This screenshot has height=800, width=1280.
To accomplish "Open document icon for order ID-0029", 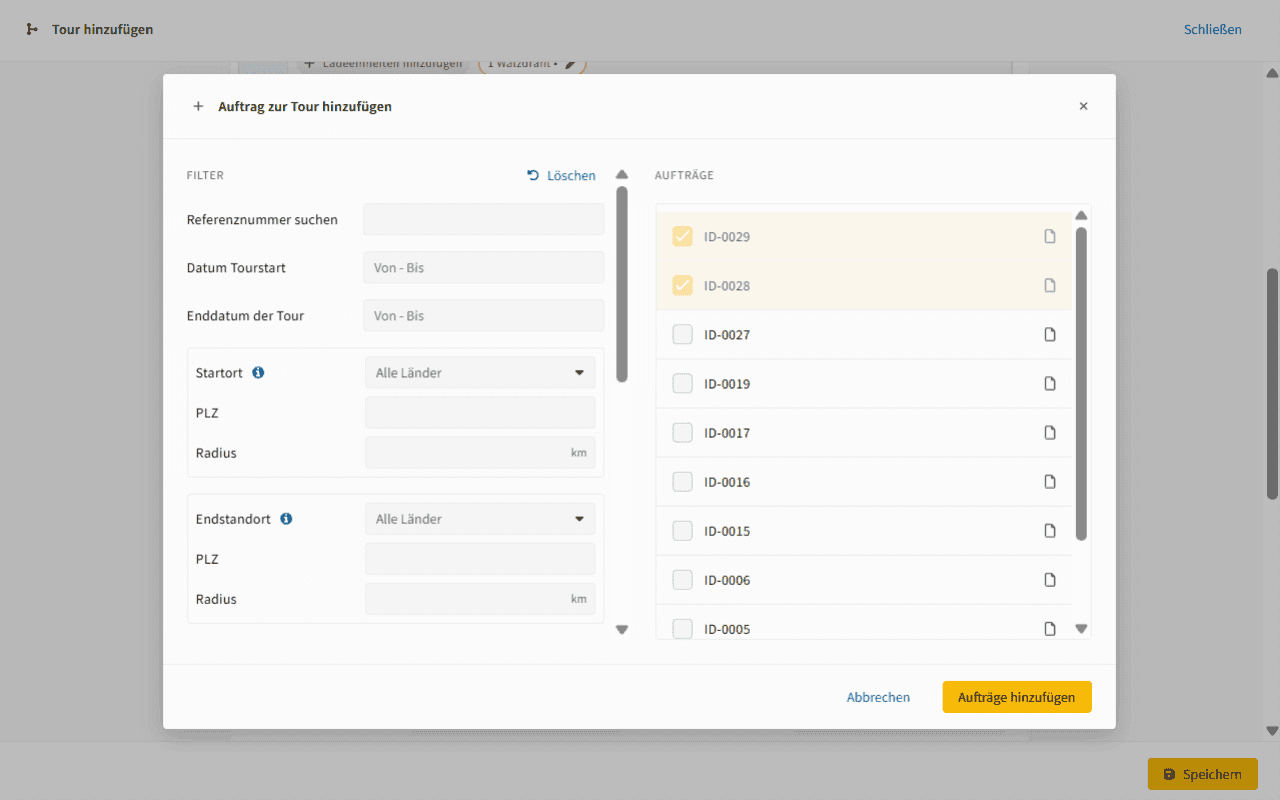I will 1050,237.
